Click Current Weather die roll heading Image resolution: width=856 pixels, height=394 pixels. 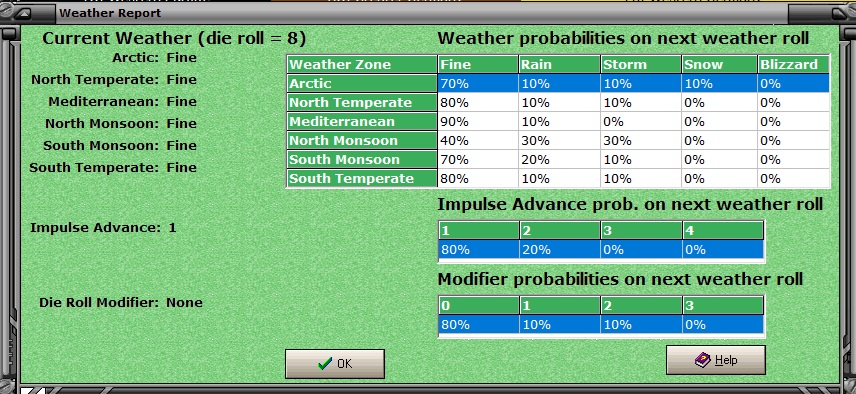174,39
